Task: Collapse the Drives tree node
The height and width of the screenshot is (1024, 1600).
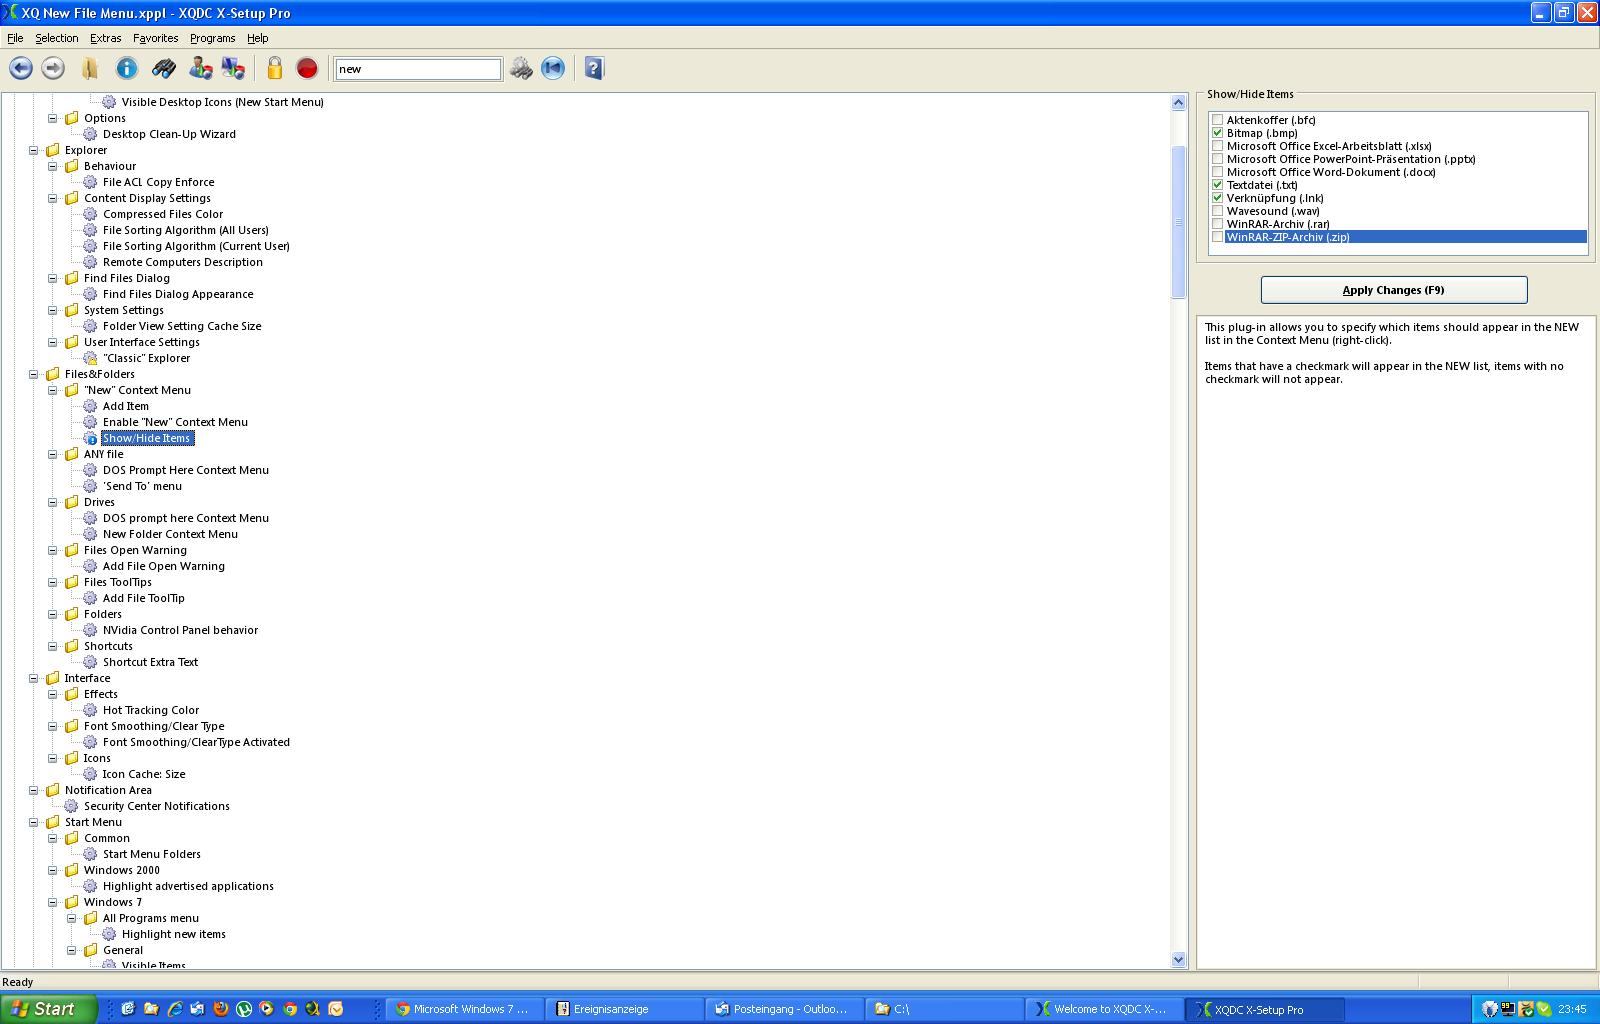Action: [x=52, y=502]
